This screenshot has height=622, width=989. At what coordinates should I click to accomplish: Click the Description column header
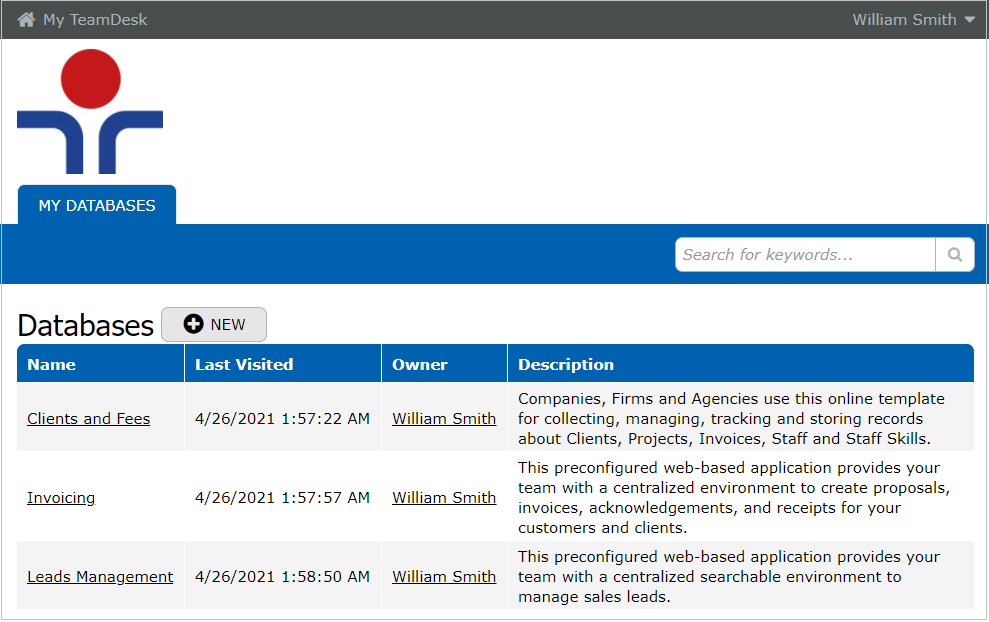coord(741,364)
